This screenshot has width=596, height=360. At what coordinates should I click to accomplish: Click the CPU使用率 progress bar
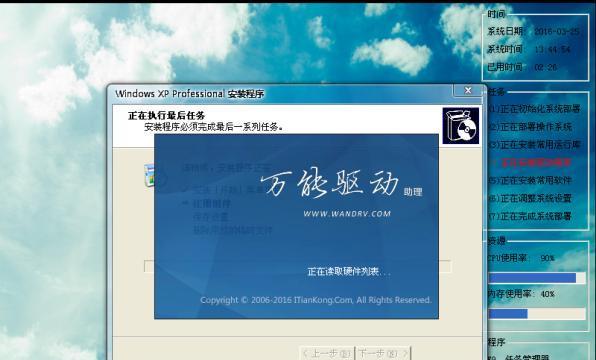(537, 278)
